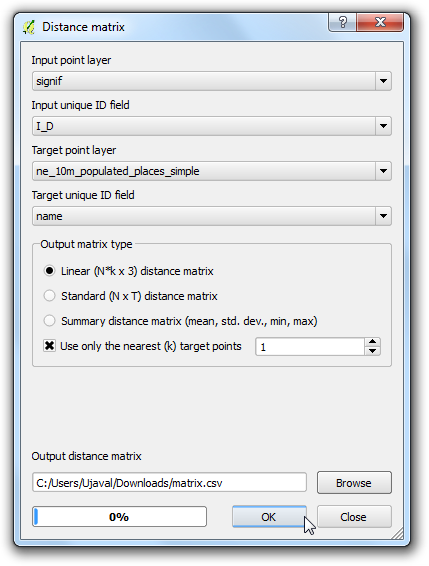Click the help question mark button
The height and width of the screenshot is (566, 429).
(x=342, y=22)
